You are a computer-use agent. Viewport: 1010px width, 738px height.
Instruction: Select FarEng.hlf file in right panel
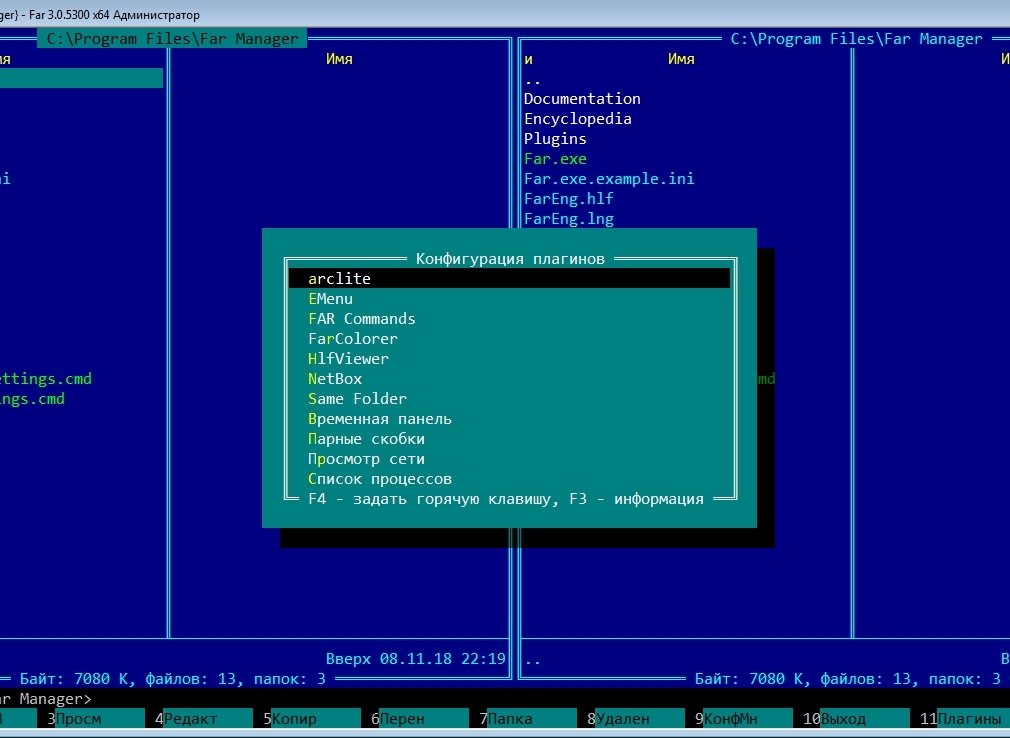[569, 198]
